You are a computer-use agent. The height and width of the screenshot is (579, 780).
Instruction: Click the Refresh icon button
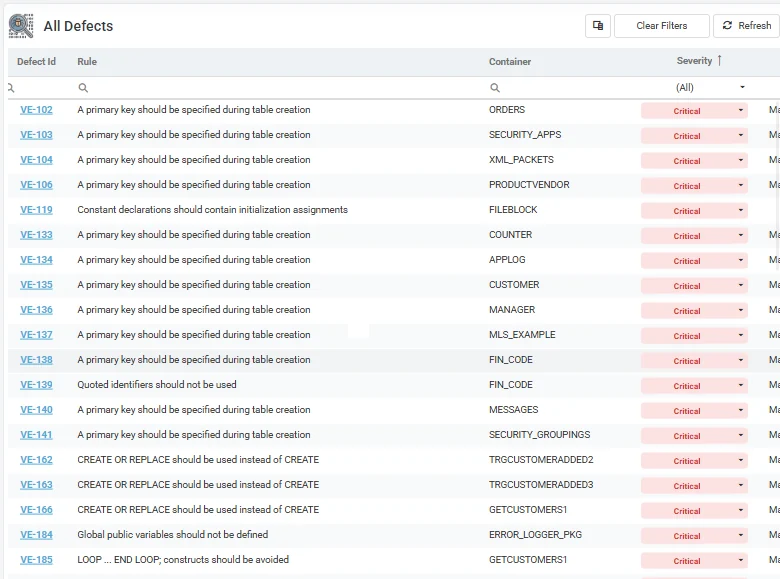point(747,26)
